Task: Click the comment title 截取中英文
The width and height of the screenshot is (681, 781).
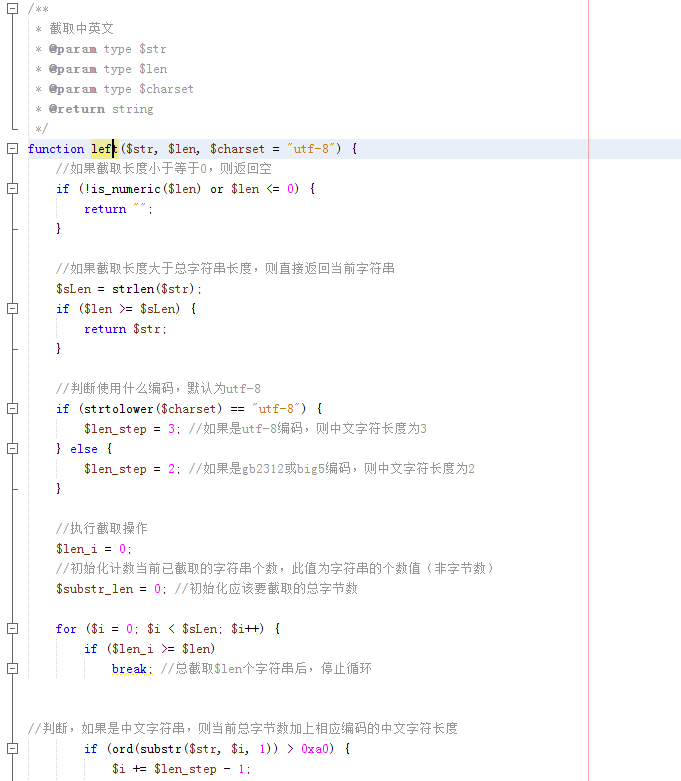Action: tap(82, 28)
